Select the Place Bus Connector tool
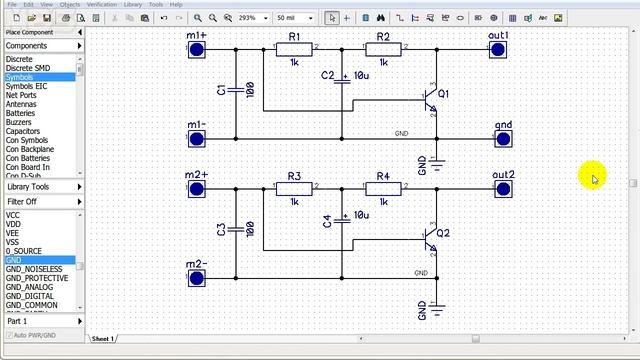640x360 pixels. click(430, 18)
